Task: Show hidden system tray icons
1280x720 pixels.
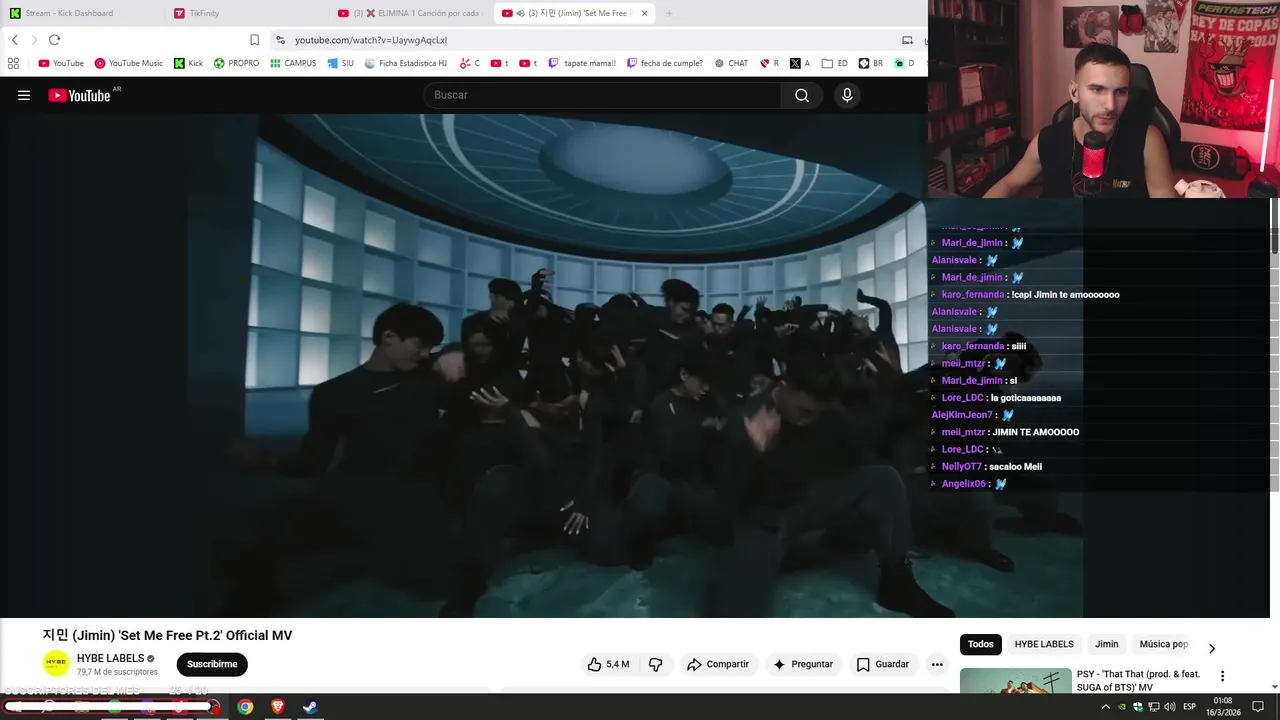Action: [x=1106, y=707]
